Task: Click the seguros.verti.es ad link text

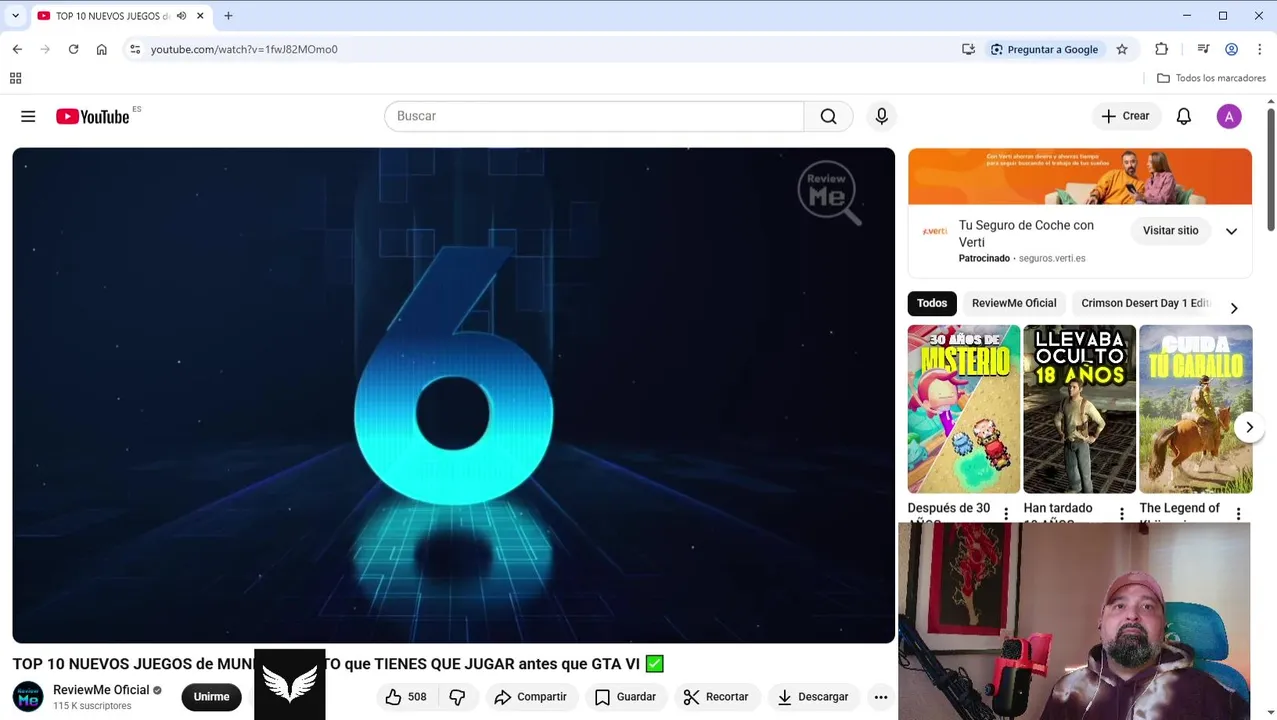Action: pos(1052,258)
